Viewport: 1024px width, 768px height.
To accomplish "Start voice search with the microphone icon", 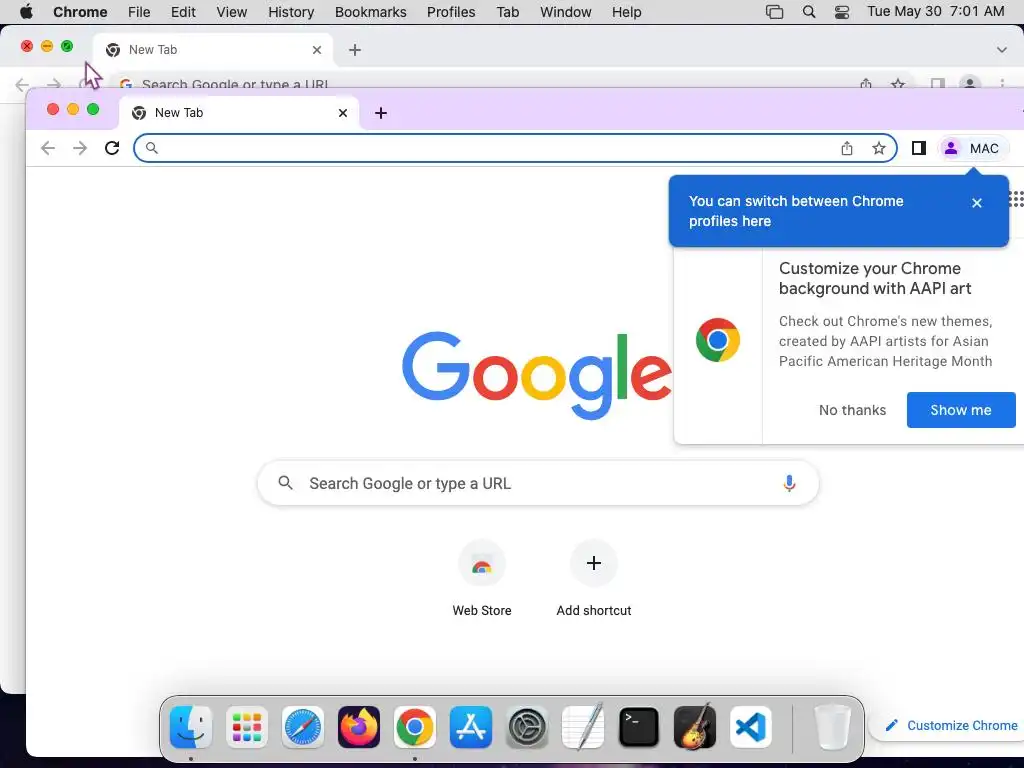I will coord(789,483).
